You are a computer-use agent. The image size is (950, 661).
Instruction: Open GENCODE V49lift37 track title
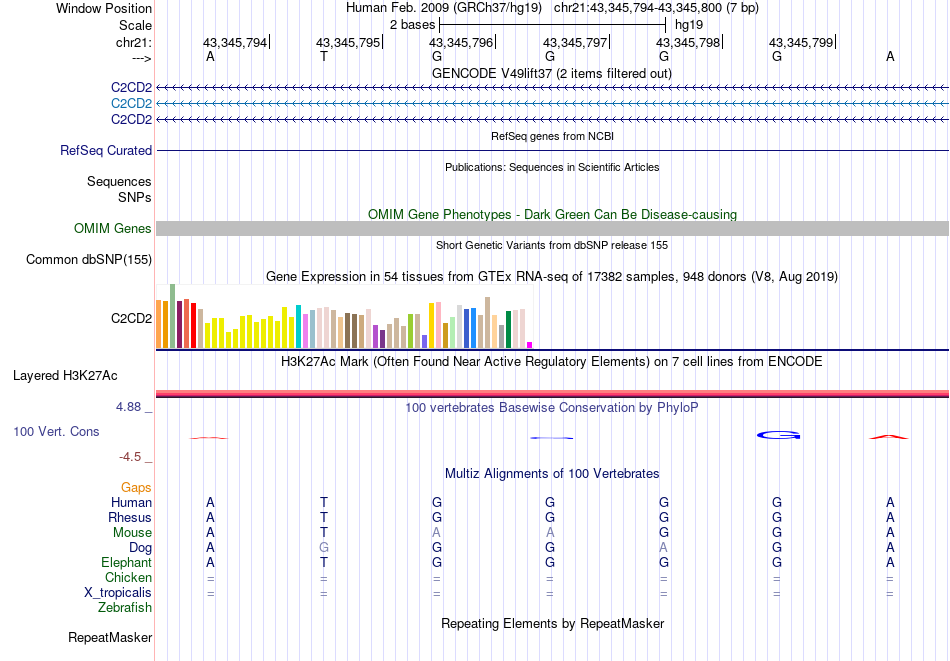tap(552, 73)
